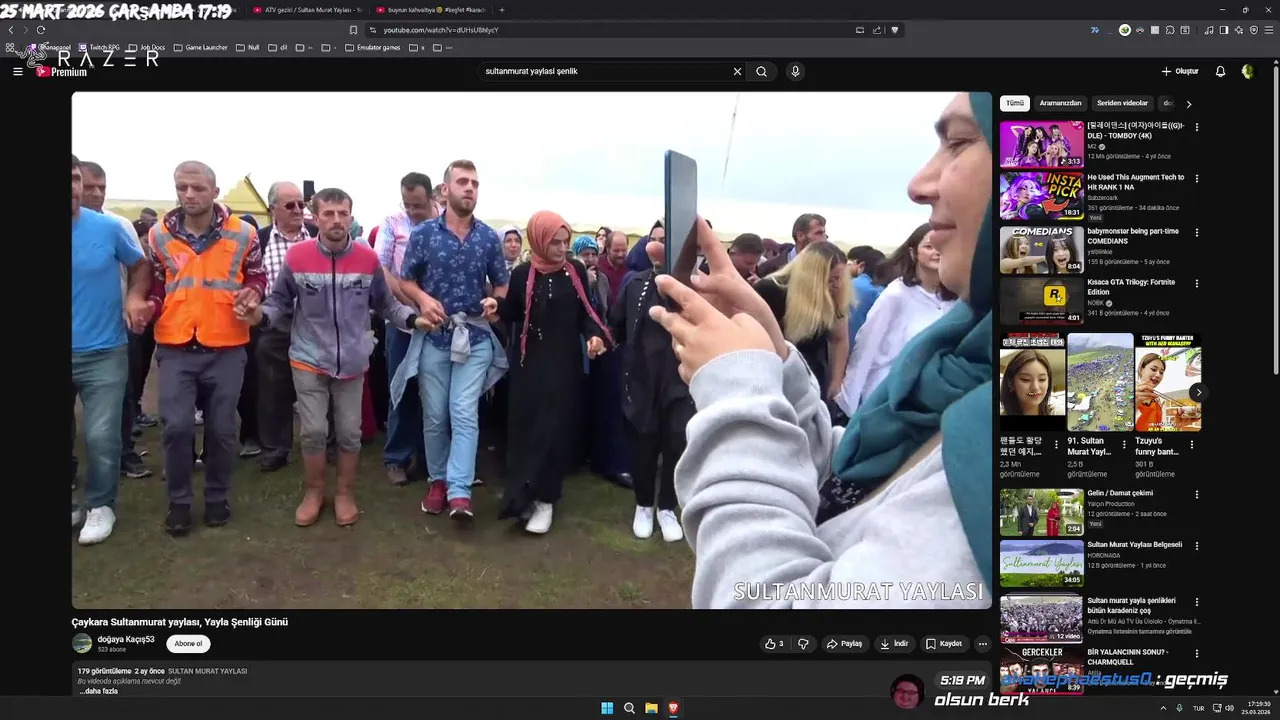This screenshot has width=1280, height=720.
Task: Open Kısaca GTA Trilogy video thumbnail
Action: click(1041, 301)
